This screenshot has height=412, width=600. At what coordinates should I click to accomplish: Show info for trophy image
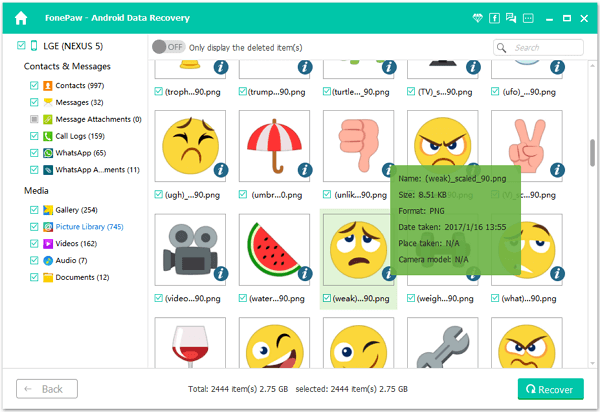click(x=221, y=67)
